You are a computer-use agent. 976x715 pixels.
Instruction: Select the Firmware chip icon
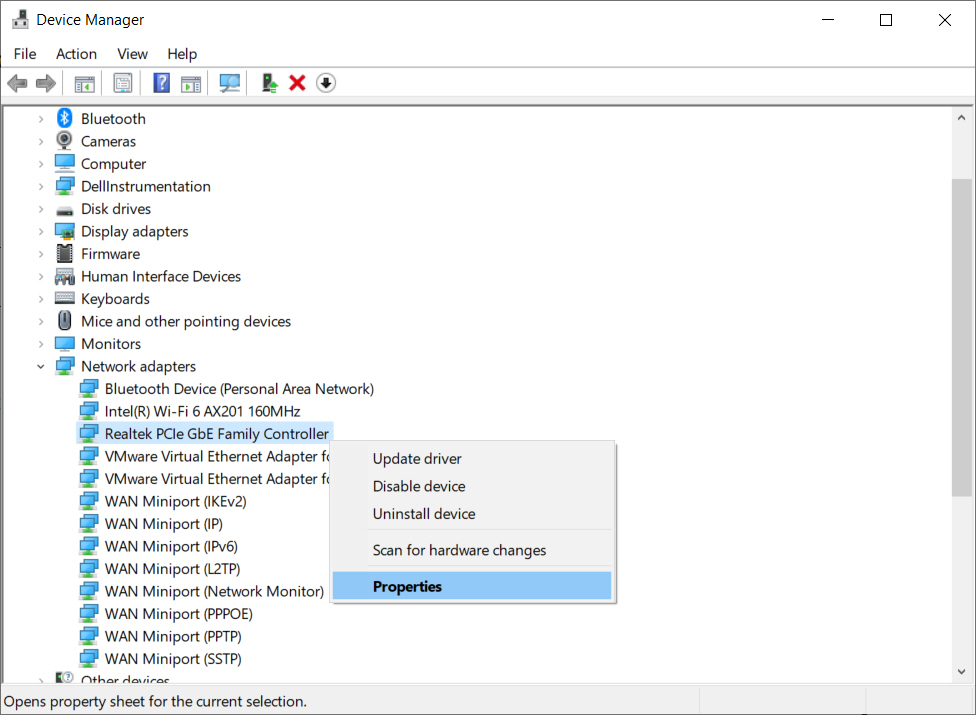point(65,253)
